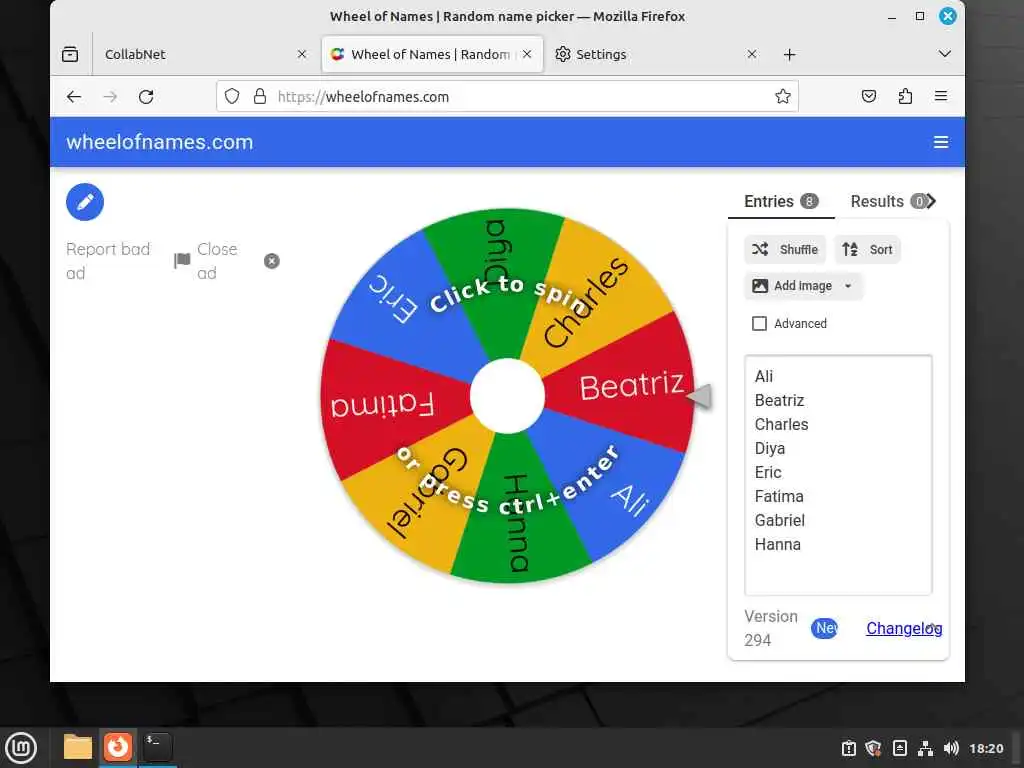Close the ad with the X icon

(x=272, y=261)
